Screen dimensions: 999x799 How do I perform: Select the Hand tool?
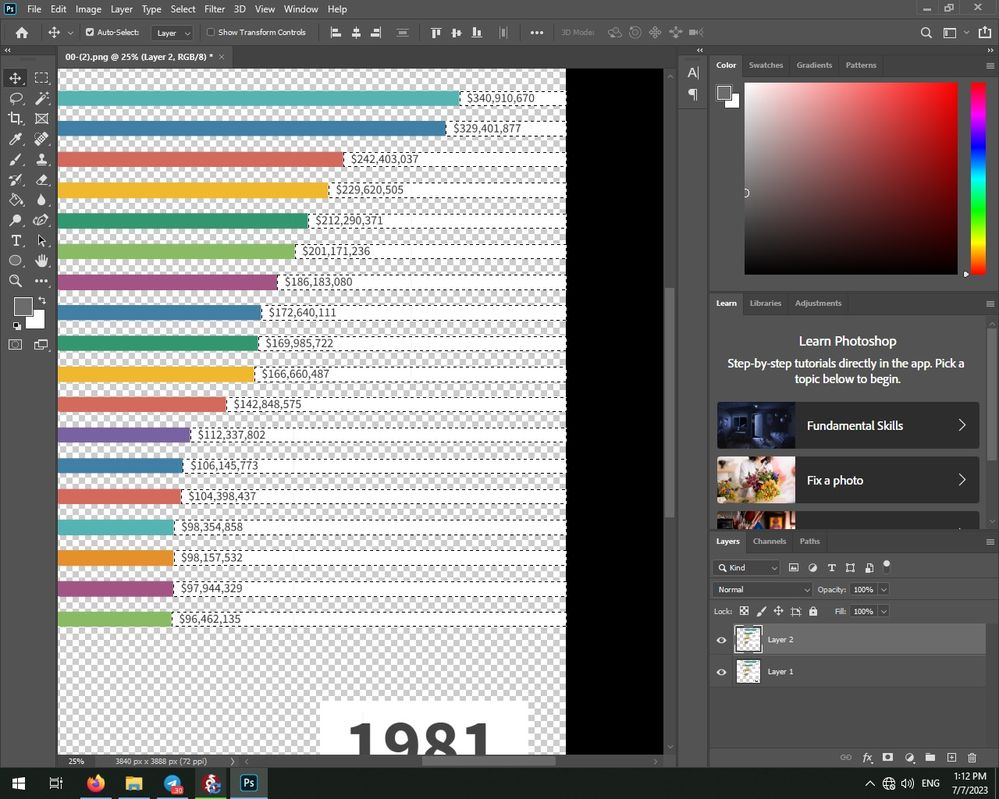[42, 261]
